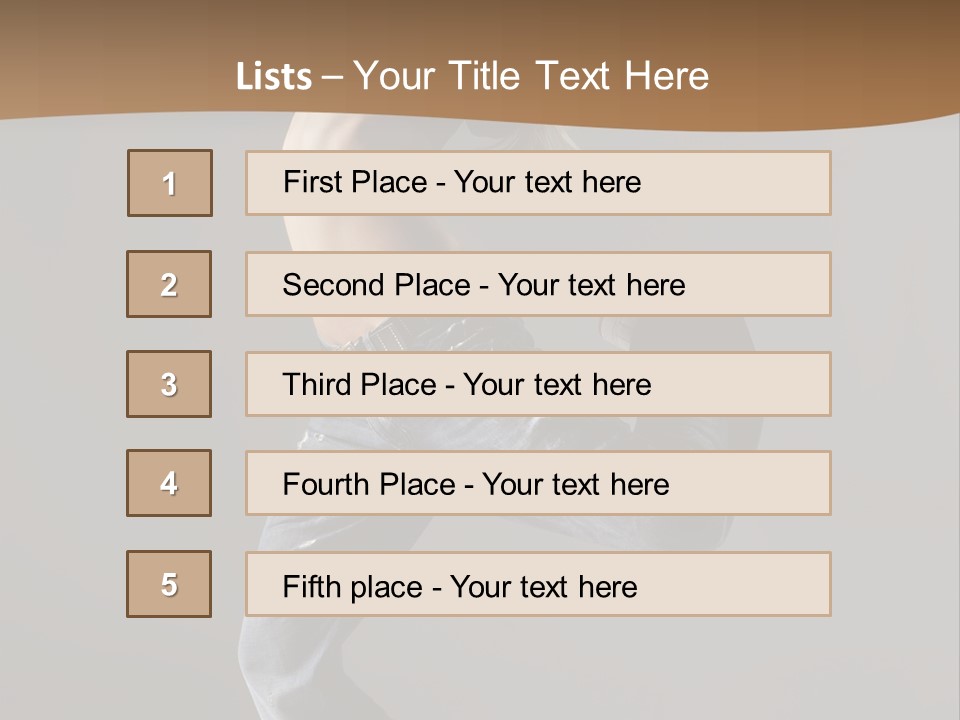The height and width of the screenshot is (720, 960).
Task: Click the words 'Second Place' in the second bar
Action: 377,285
